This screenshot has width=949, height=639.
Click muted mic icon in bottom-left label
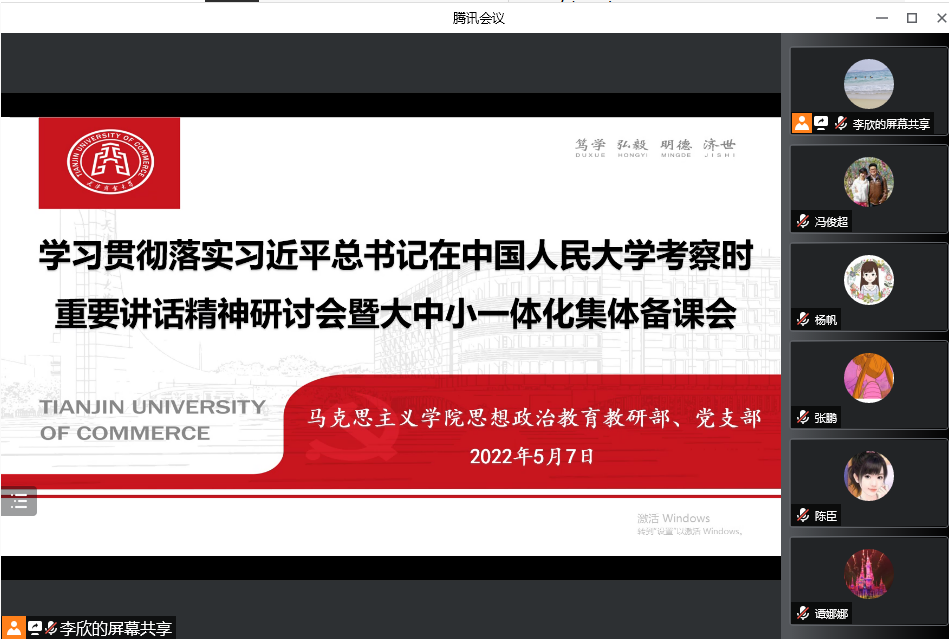coord(51,628)
